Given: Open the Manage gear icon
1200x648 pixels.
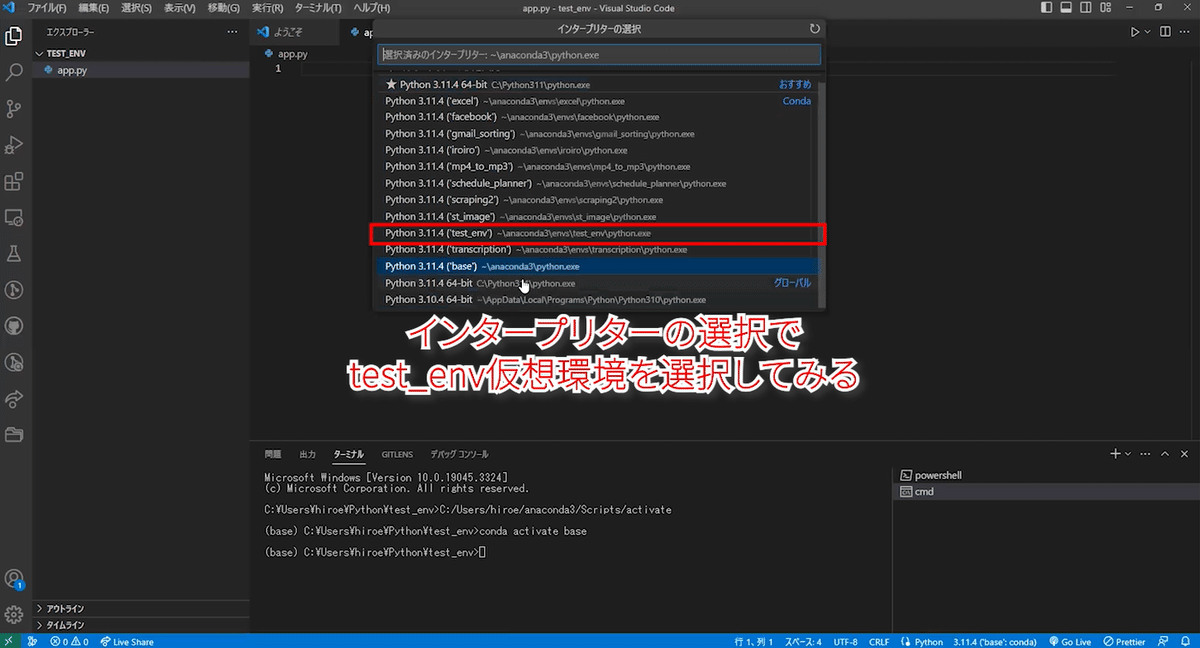Looking at the screenshot, I should pos(14,614).
